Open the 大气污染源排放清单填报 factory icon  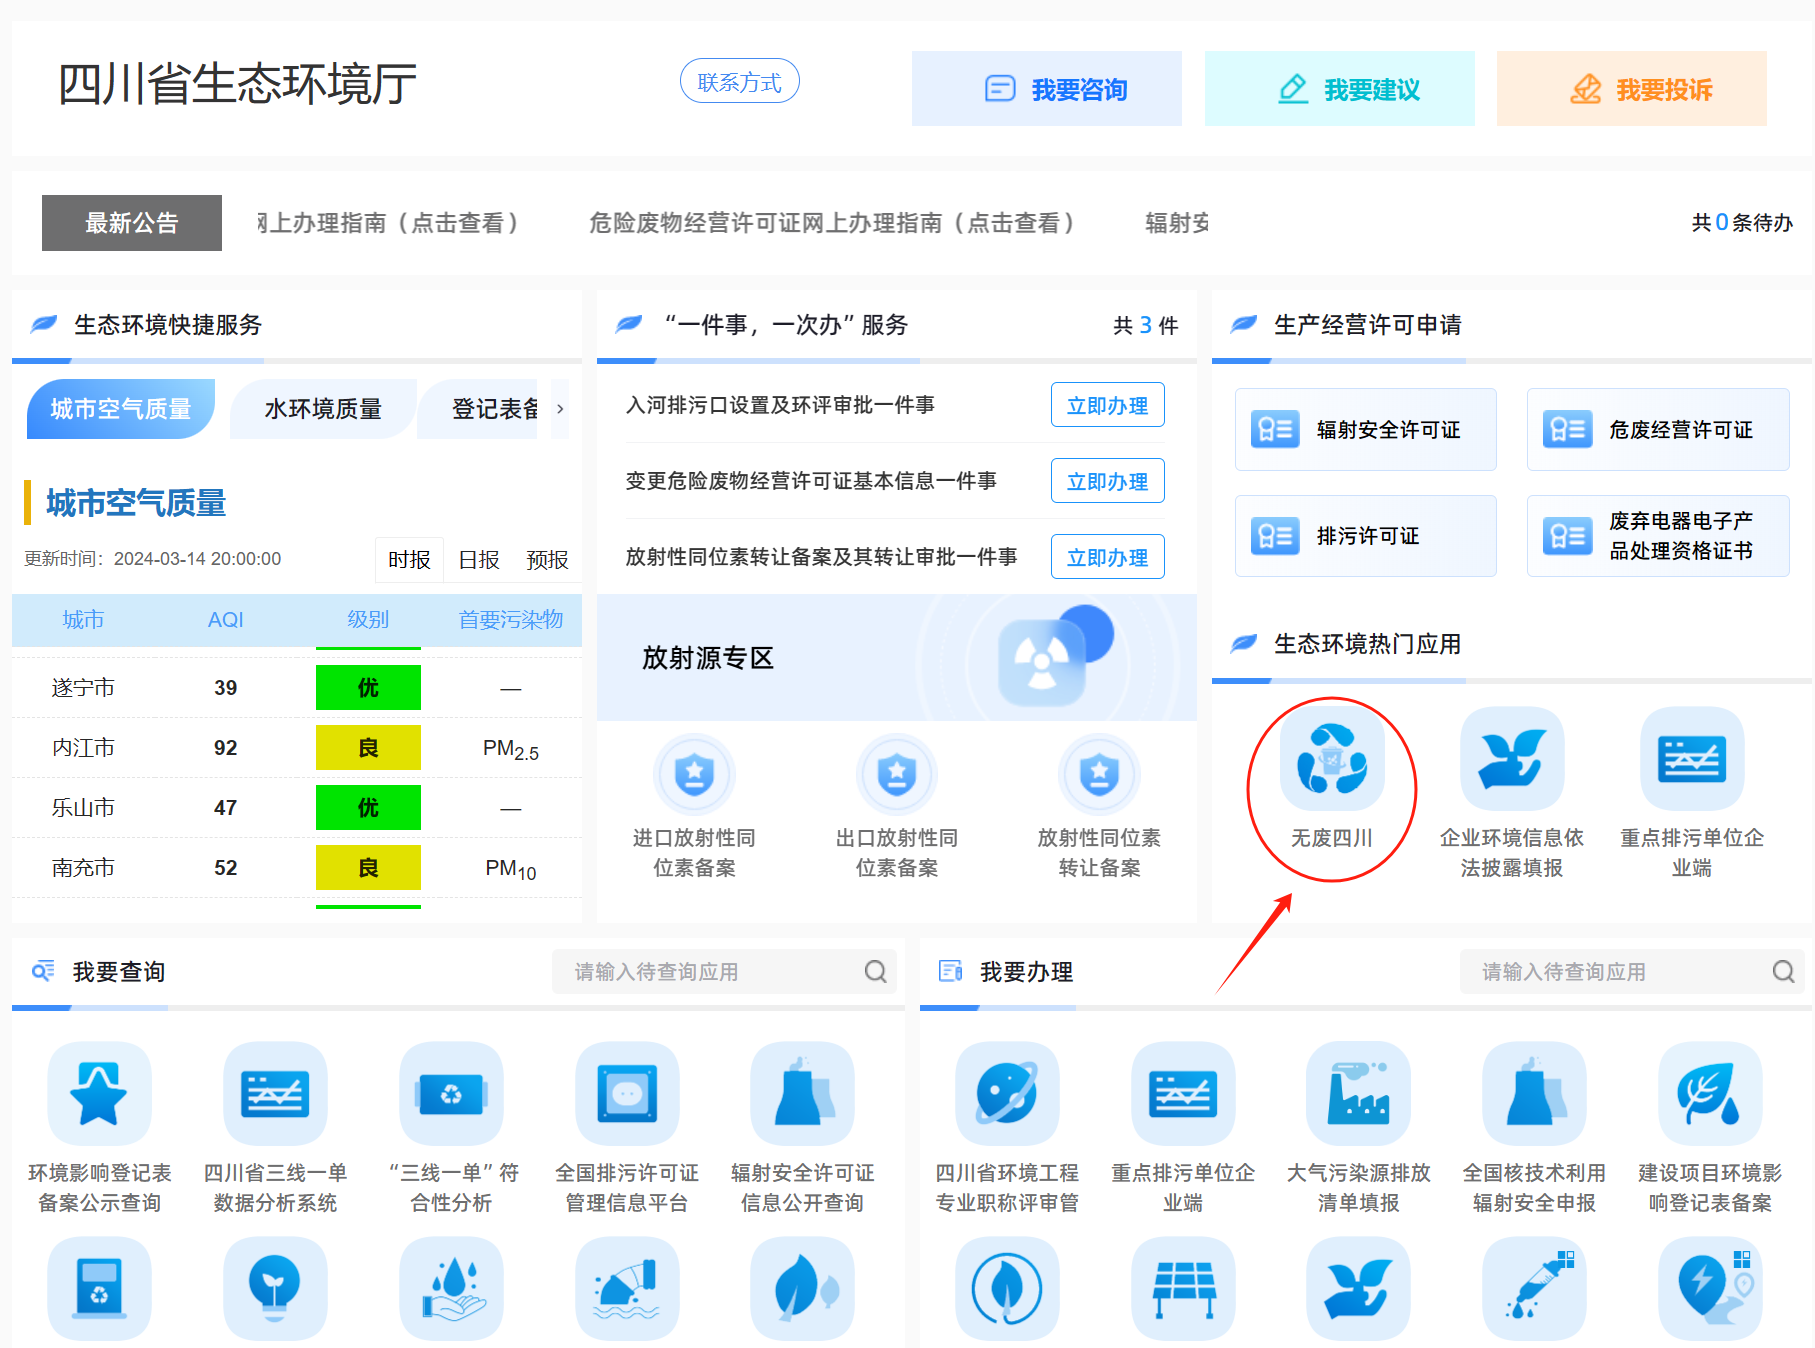point(1358,1092)
